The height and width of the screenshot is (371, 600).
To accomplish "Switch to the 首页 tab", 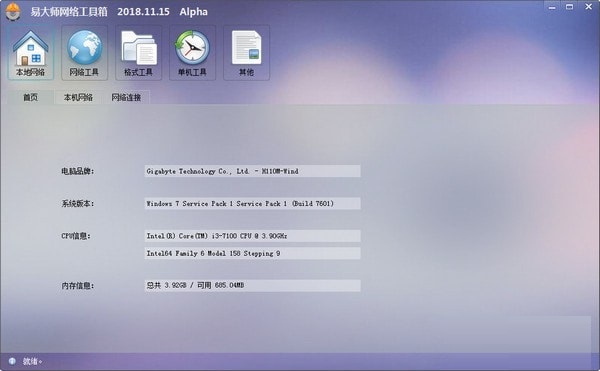I will (30, 98).
